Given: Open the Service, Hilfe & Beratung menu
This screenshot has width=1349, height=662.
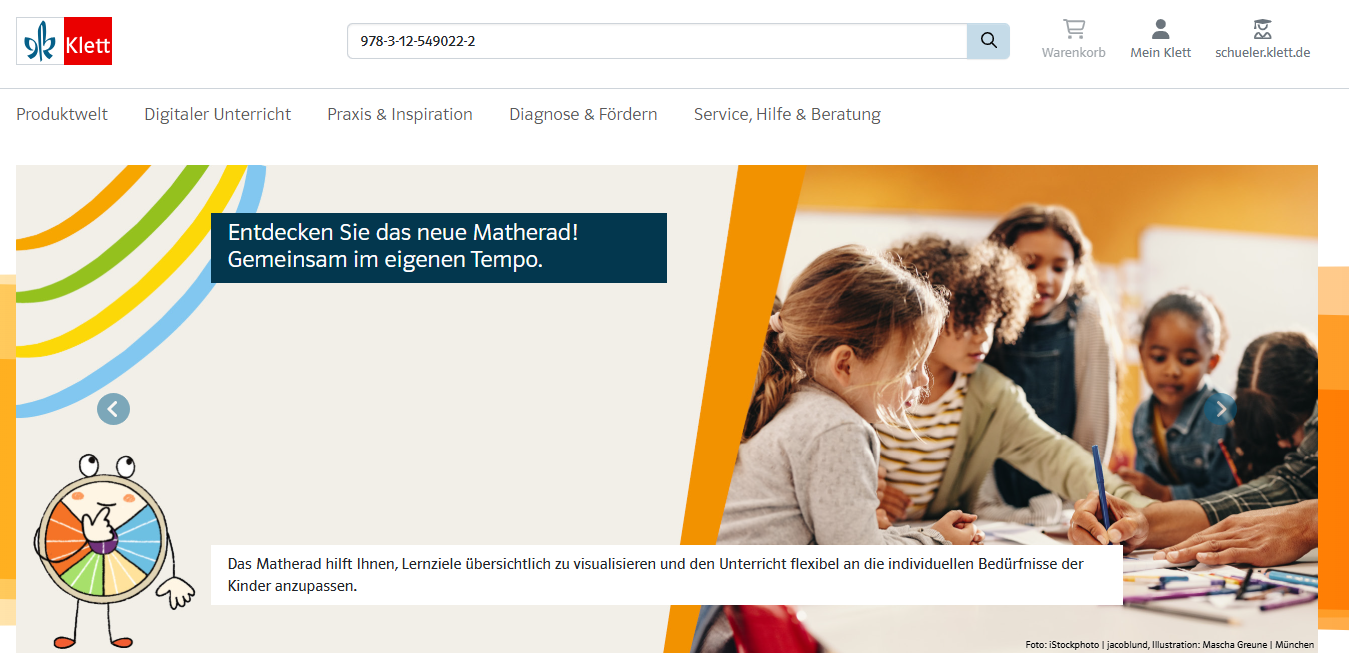Looking at the screenshot, I should pos(787,114).
